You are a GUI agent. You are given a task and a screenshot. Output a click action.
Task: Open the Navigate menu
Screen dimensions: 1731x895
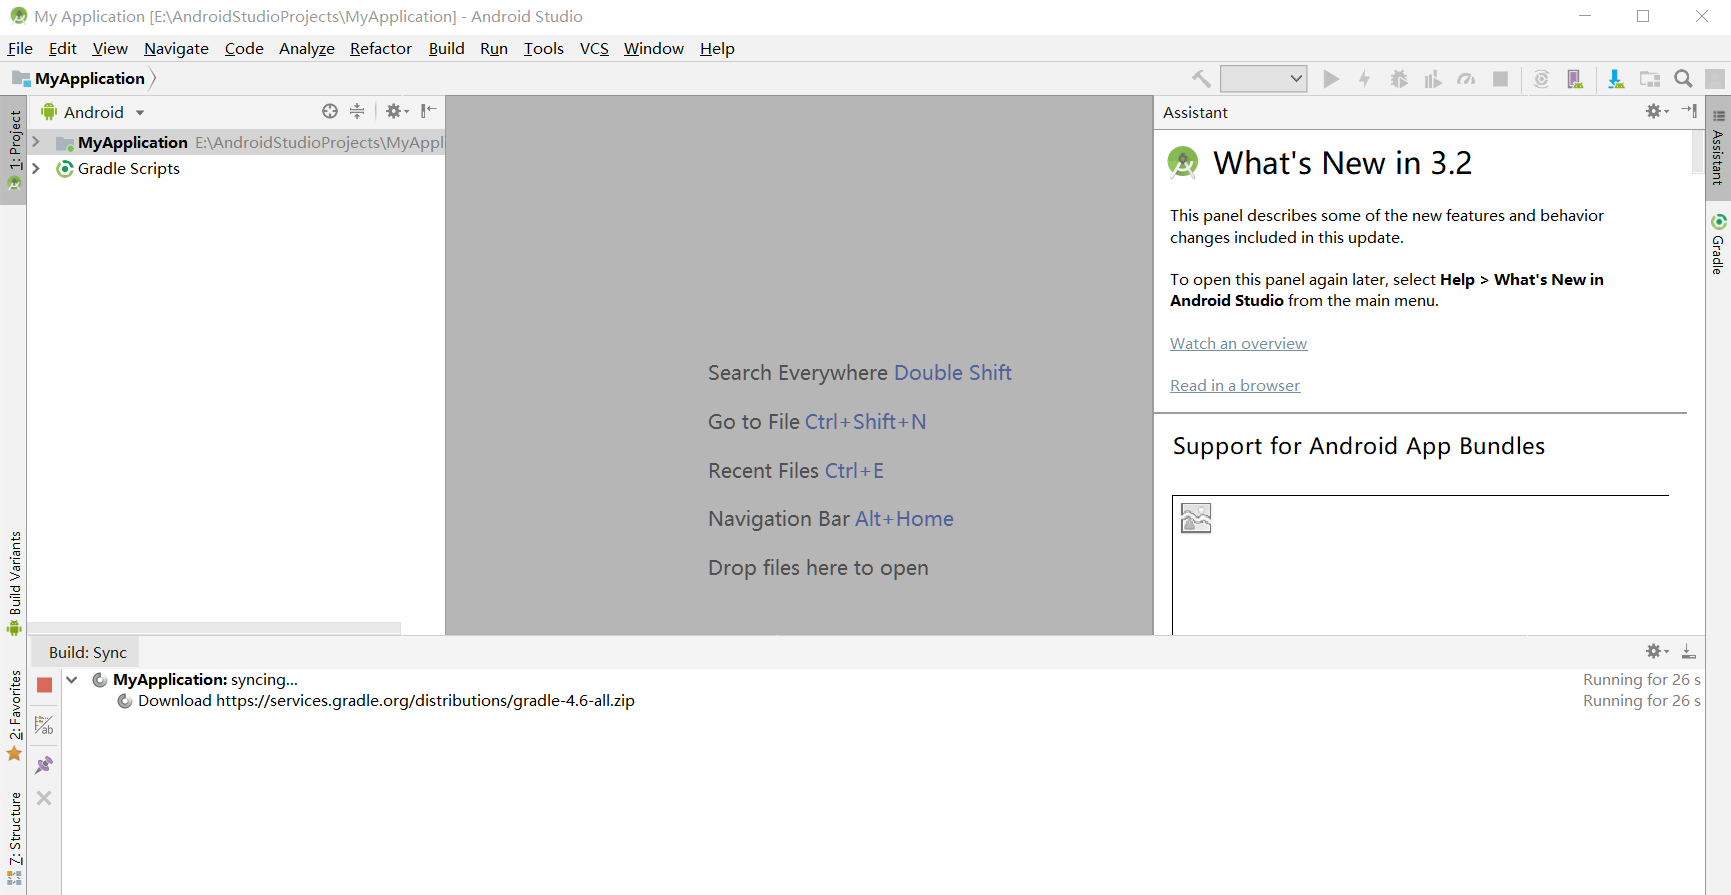(x=176, y=48)
